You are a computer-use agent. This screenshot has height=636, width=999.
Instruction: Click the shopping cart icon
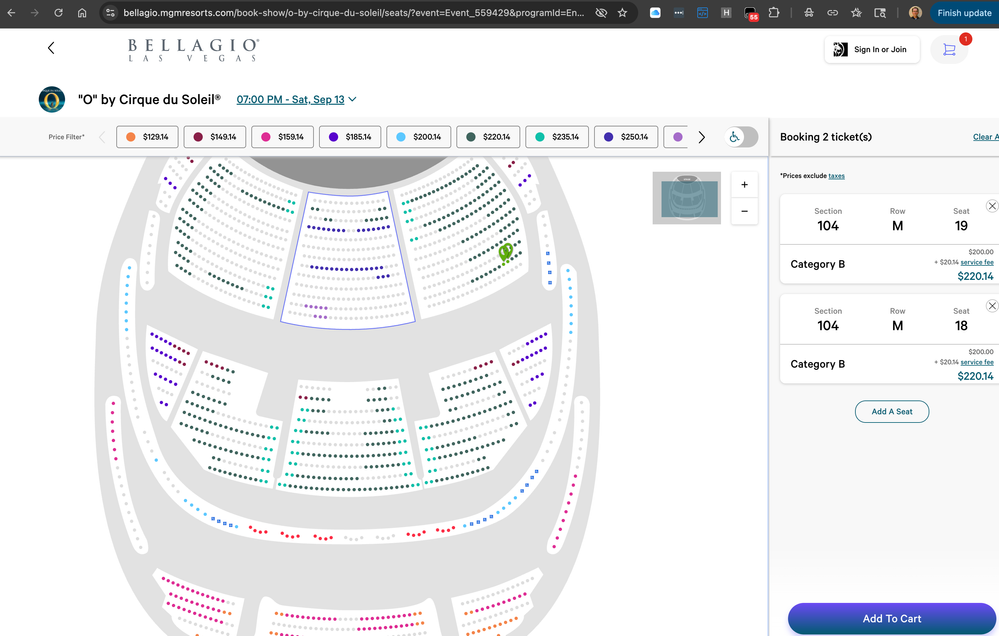pos(949,50)
